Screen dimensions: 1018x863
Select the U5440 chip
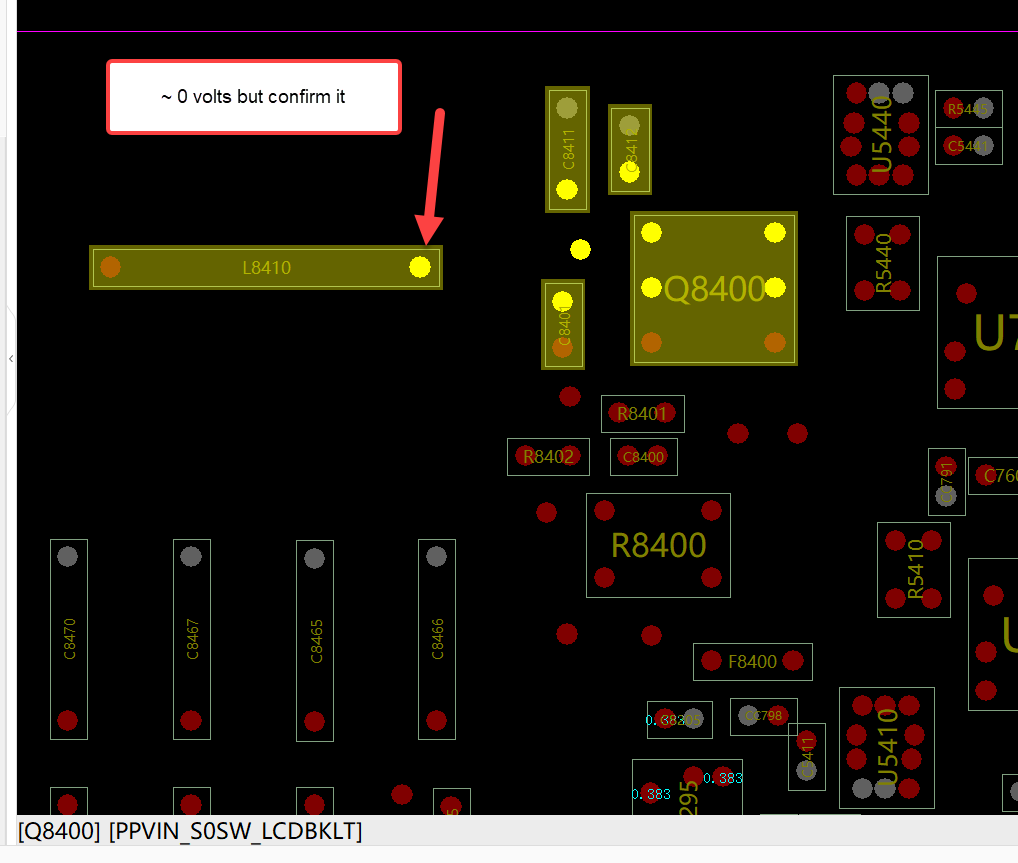(x=880, y=134)
